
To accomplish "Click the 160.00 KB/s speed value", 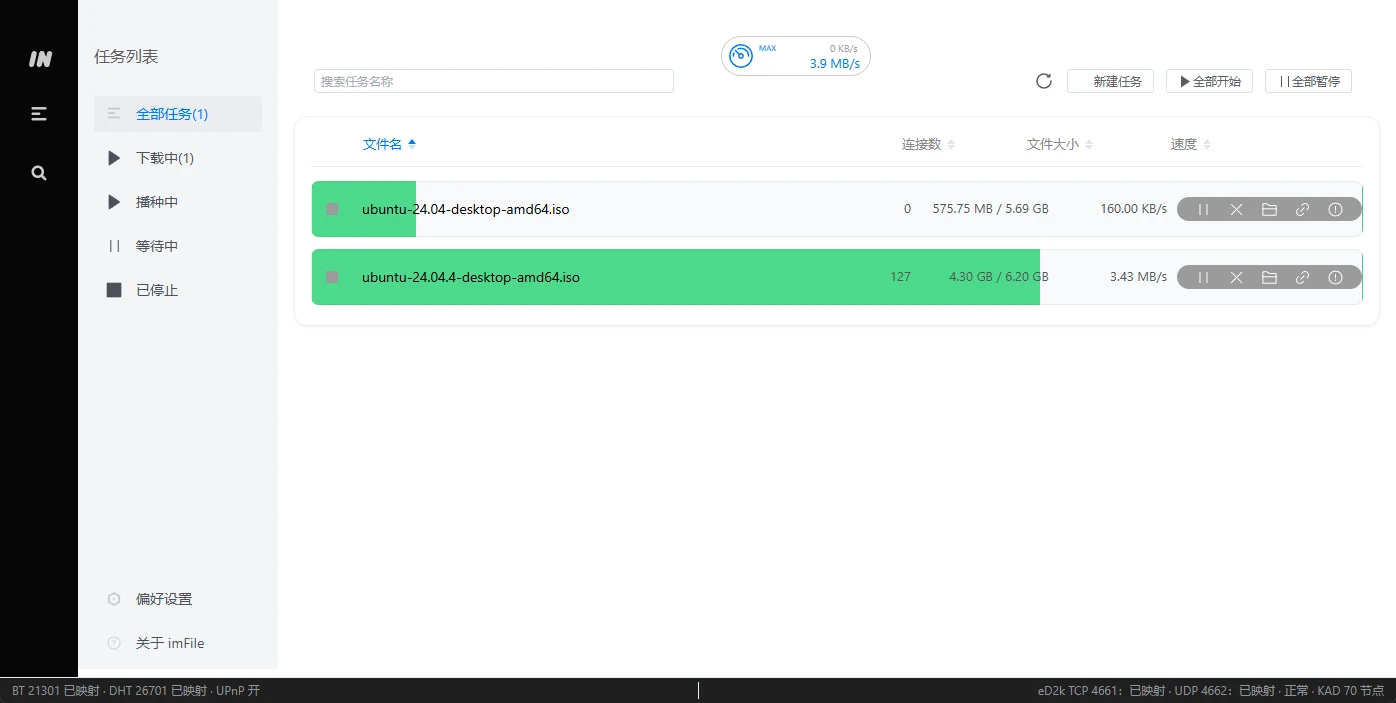I will click(x=1133, y=209).
